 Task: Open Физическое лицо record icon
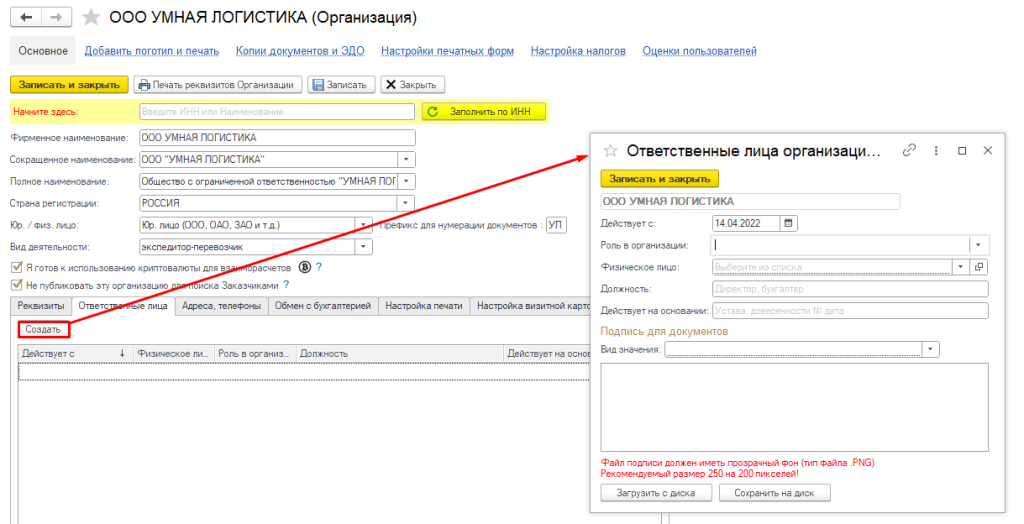click(979, 267)
